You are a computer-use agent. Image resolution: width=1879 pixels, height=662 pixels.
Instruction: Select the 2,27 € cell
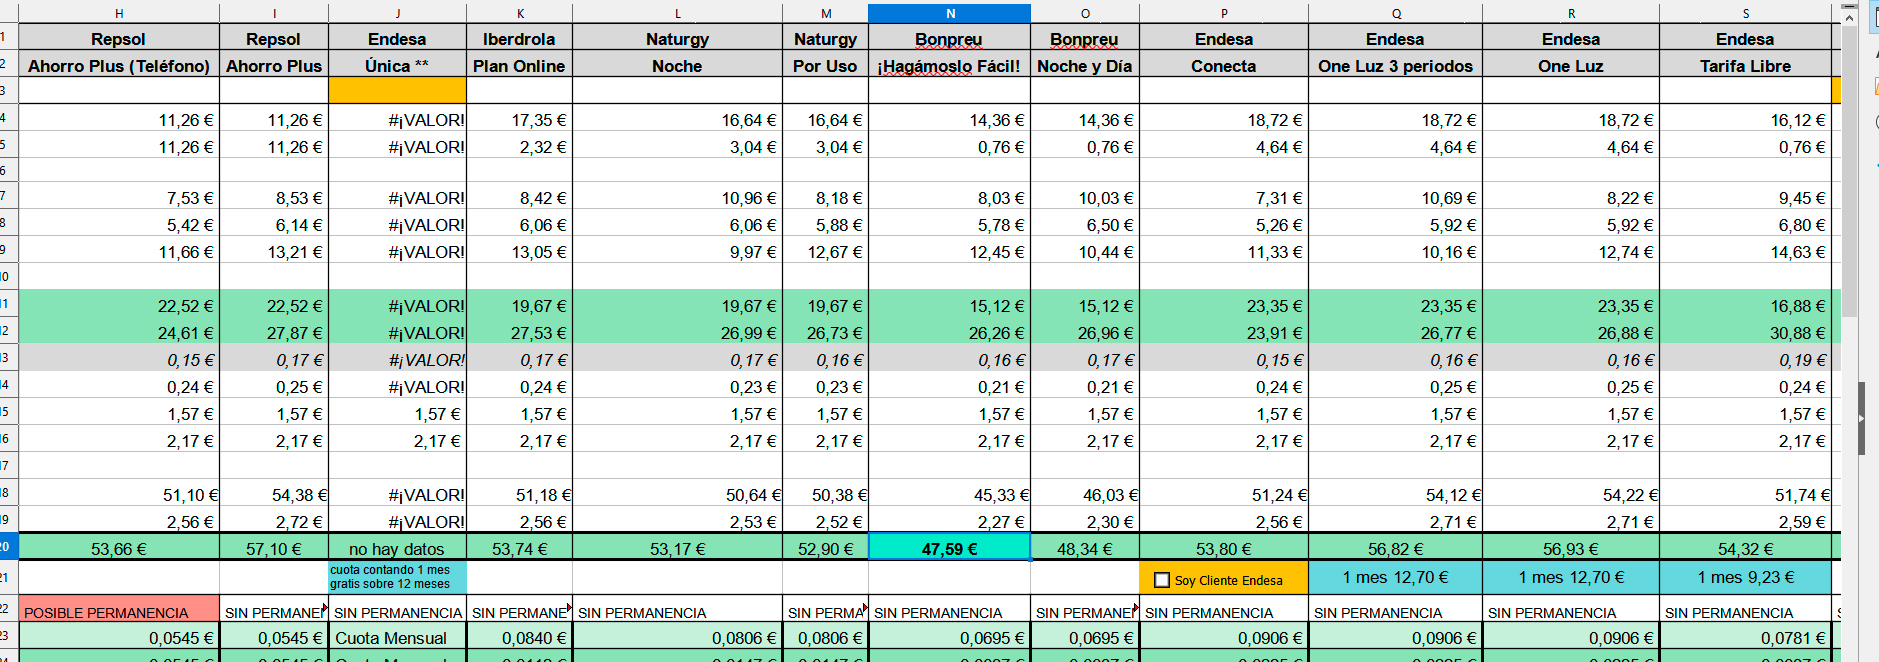click(x=950, y=521)
